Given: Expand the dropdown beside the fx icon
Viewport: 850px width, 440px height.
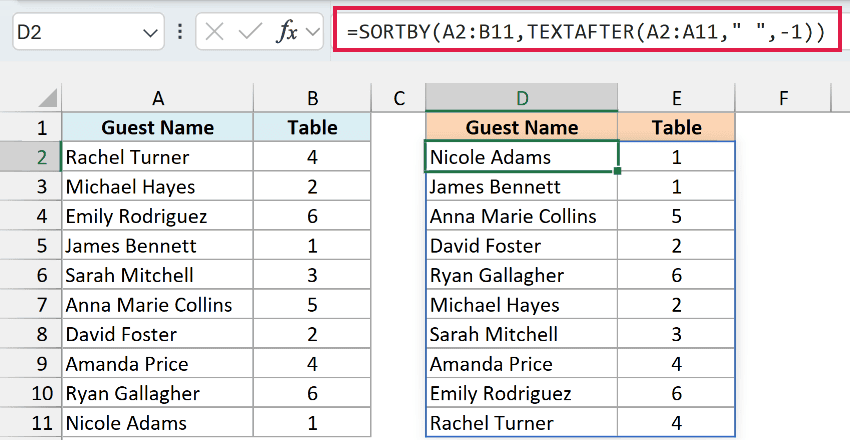Looking at the screenshot, I should pyautogui.click(x=313, y=33).
